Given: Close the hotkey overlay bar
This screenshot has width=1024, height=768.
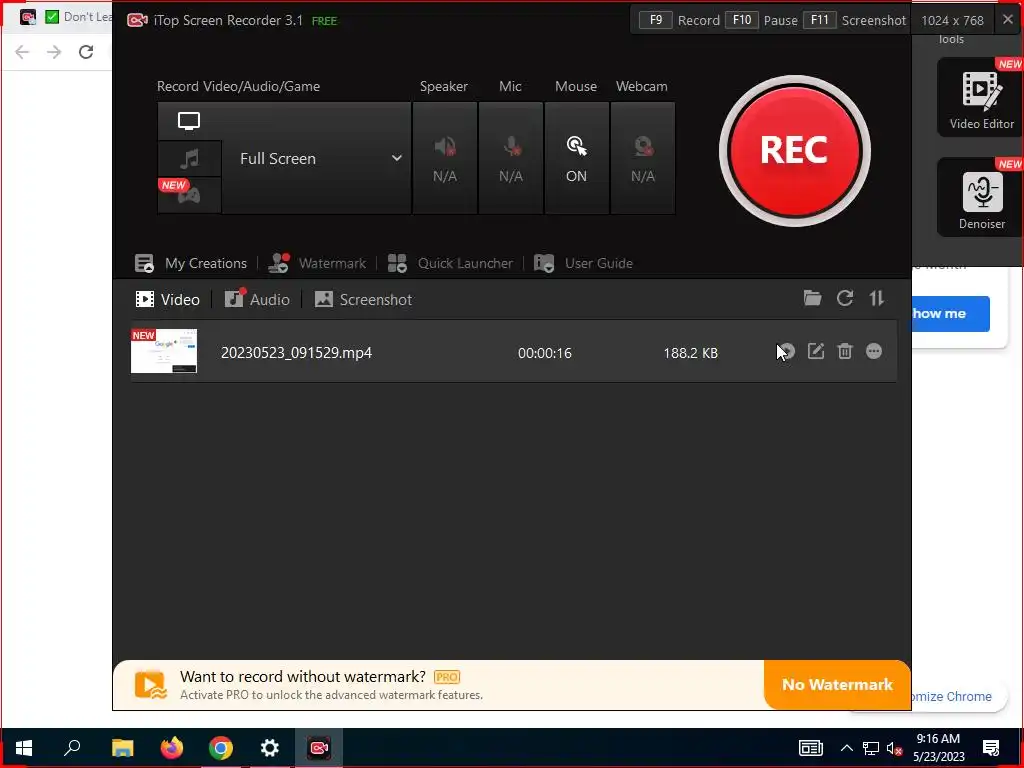Looking at the screenshot, I should 1008,20.
